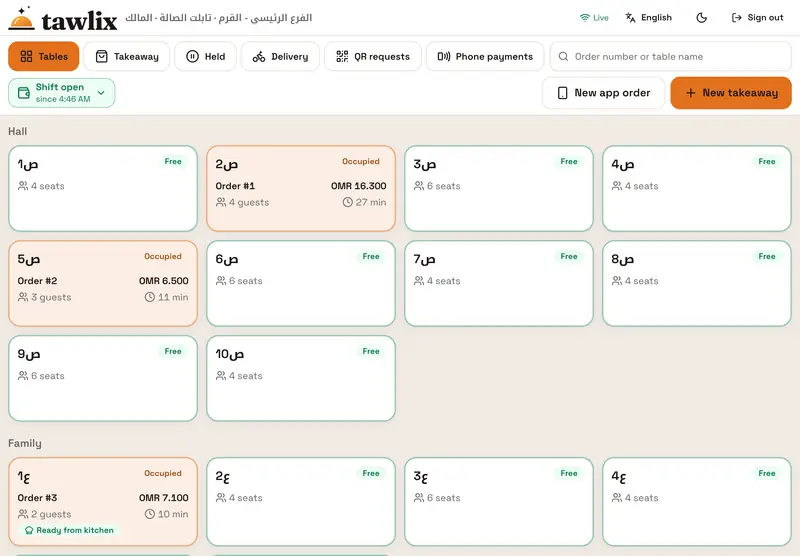Click the Live wifi status icon
The image size is (800, 556).
585,17
